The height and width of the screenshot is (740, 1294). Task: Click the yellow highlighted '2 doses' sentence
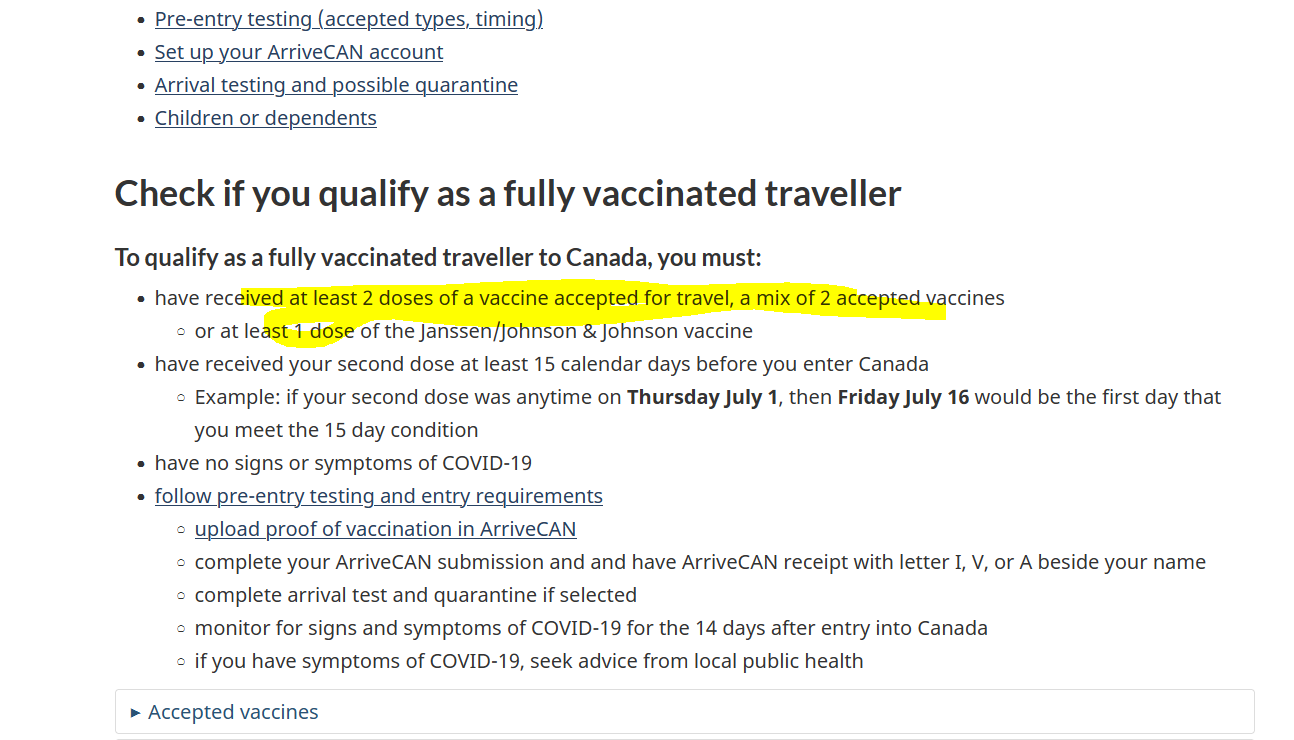(580, 298)
